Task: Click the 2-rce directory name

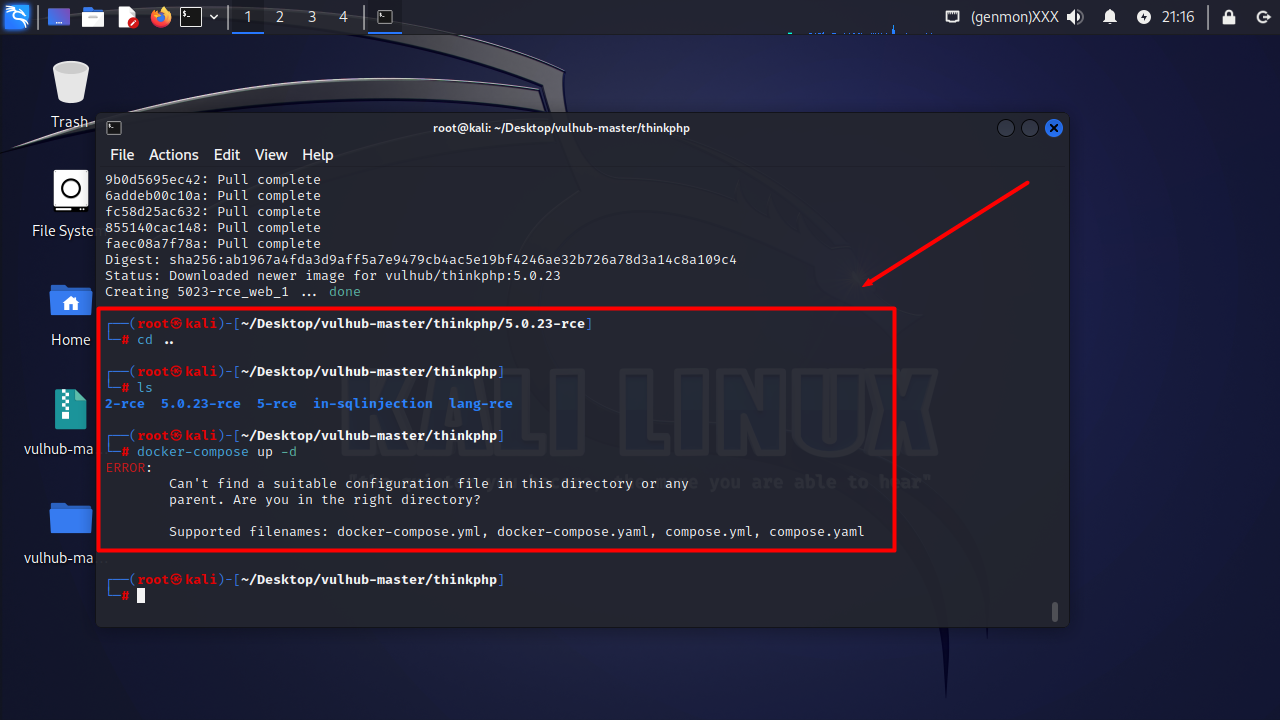Action: pyautogui.click(x=125, y=403)
